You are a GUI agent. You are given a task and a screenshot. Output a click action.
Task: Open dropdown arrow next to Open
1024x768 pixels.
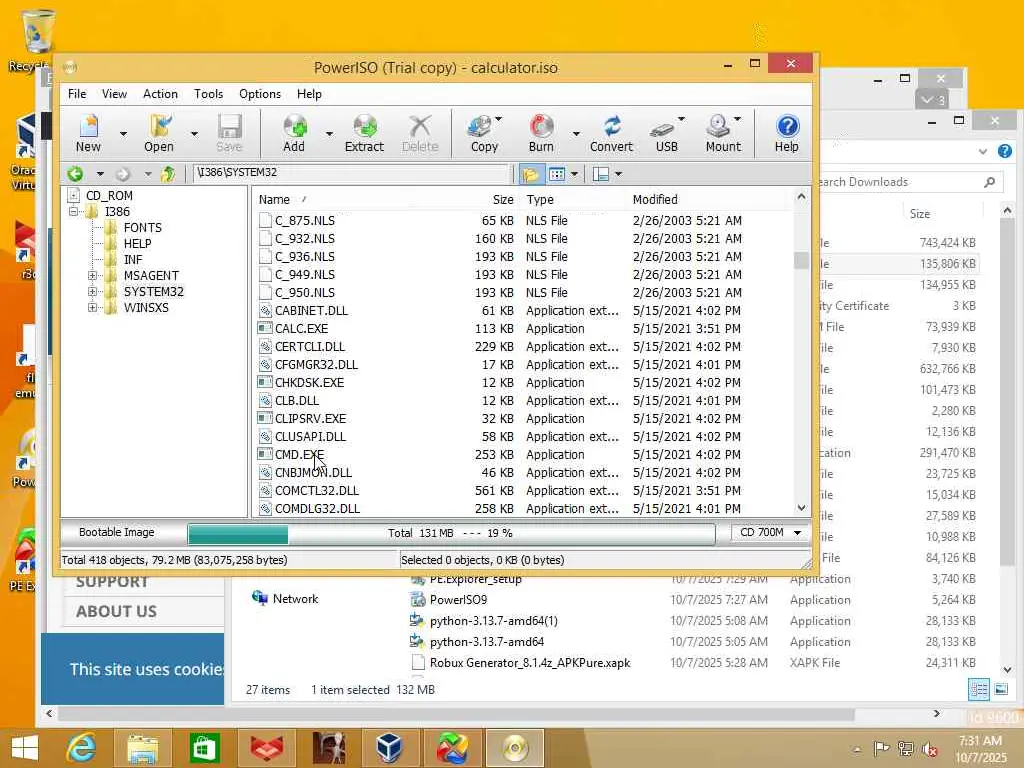[x=194, y=134]
